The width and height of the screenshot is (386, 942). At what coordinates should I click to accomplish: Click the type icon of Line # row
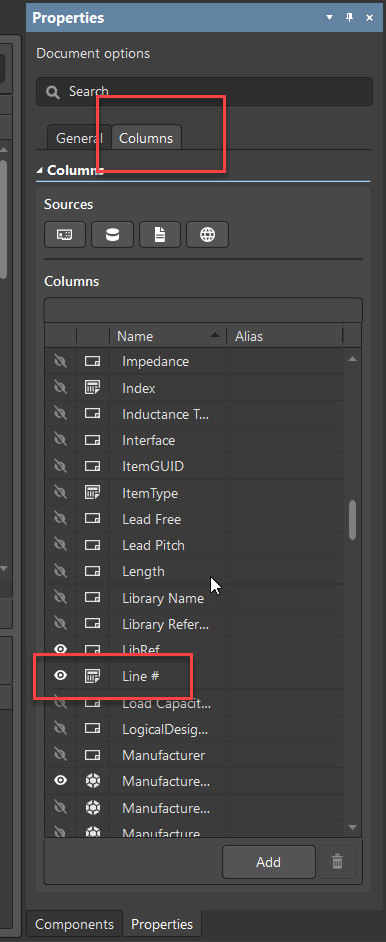pos(92,676)
